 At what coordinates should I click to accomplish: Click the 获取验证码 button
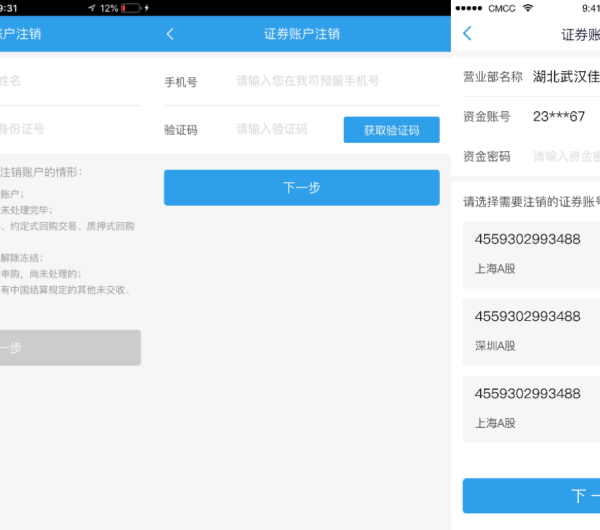pos(391,130)
